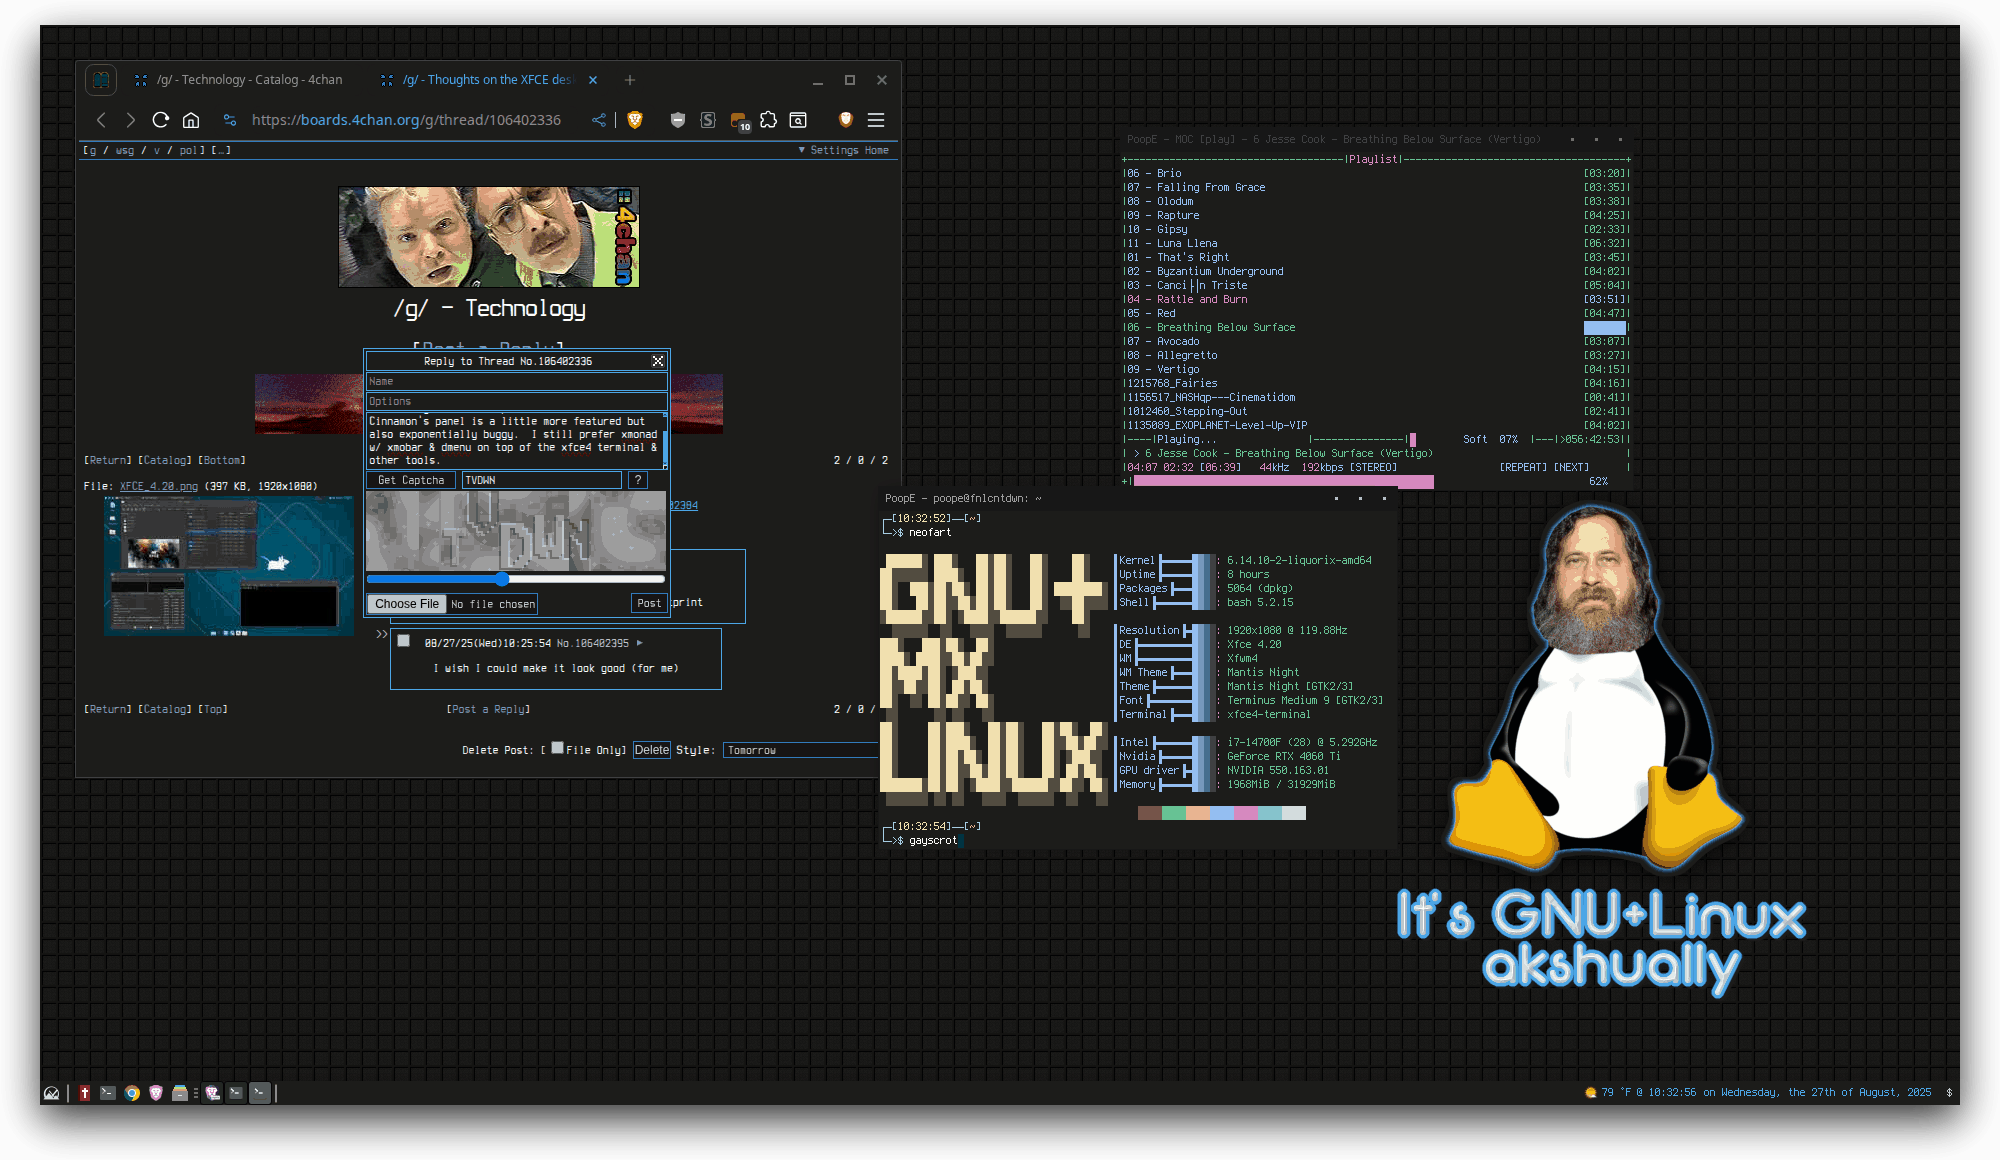The height and width of the screenshot is (1160, 2000).
Task: Toggle REPEAT in the MOC player
Action: pos(1522,467)
